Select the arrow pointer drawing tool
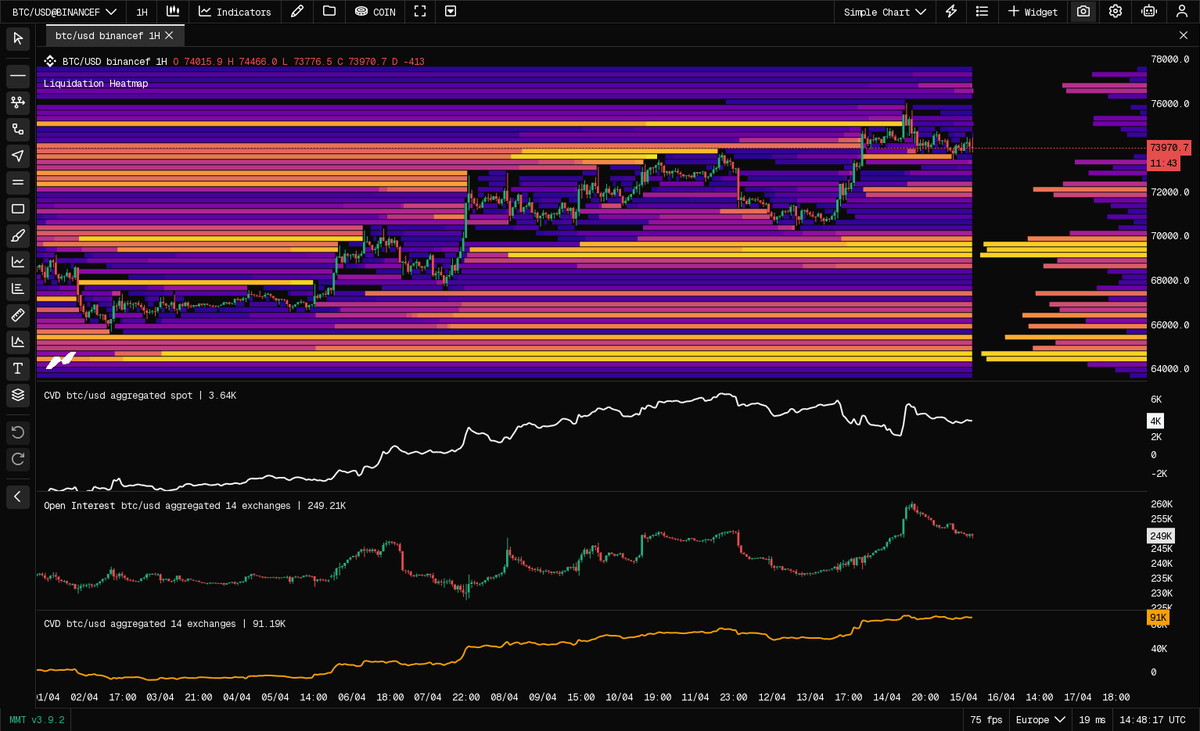 click(x=17, y=155)
